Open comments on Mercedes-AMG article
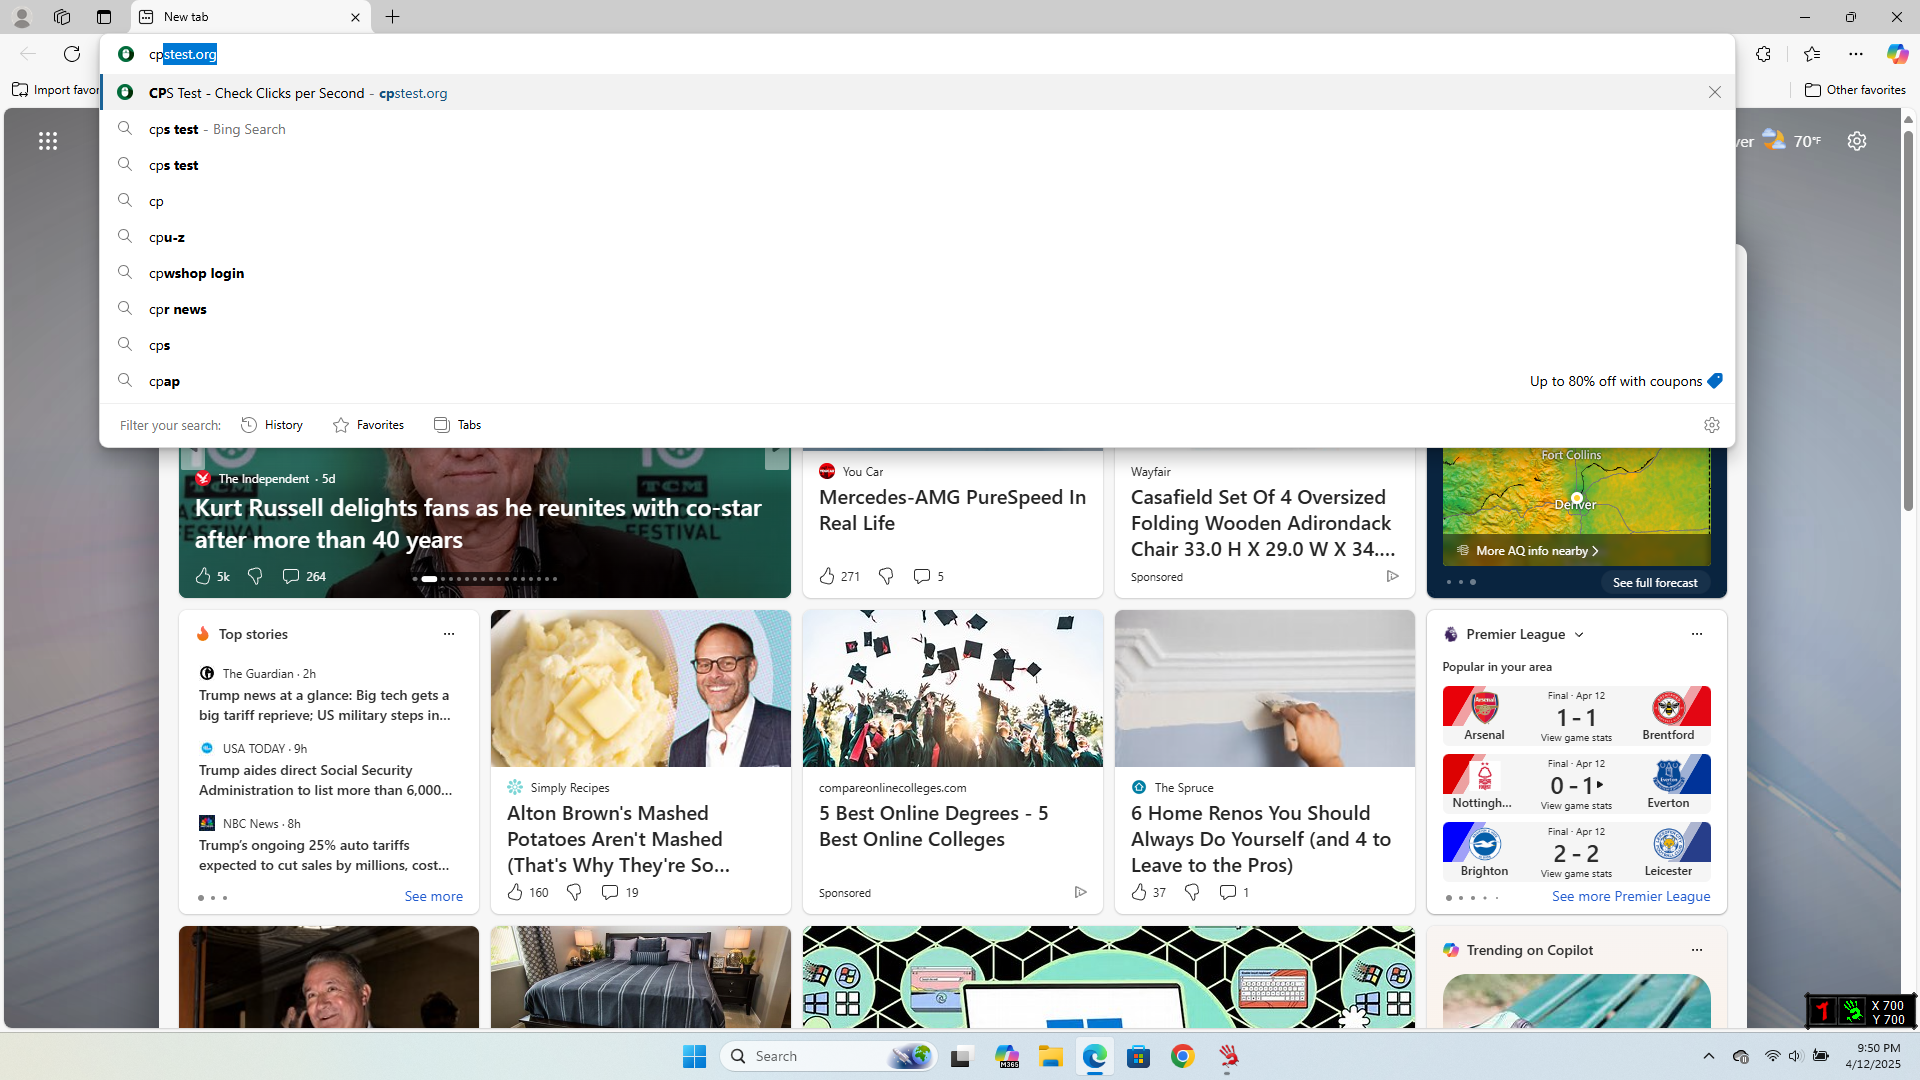Viewport: 1920px width, 1080px height. point(928,576)
